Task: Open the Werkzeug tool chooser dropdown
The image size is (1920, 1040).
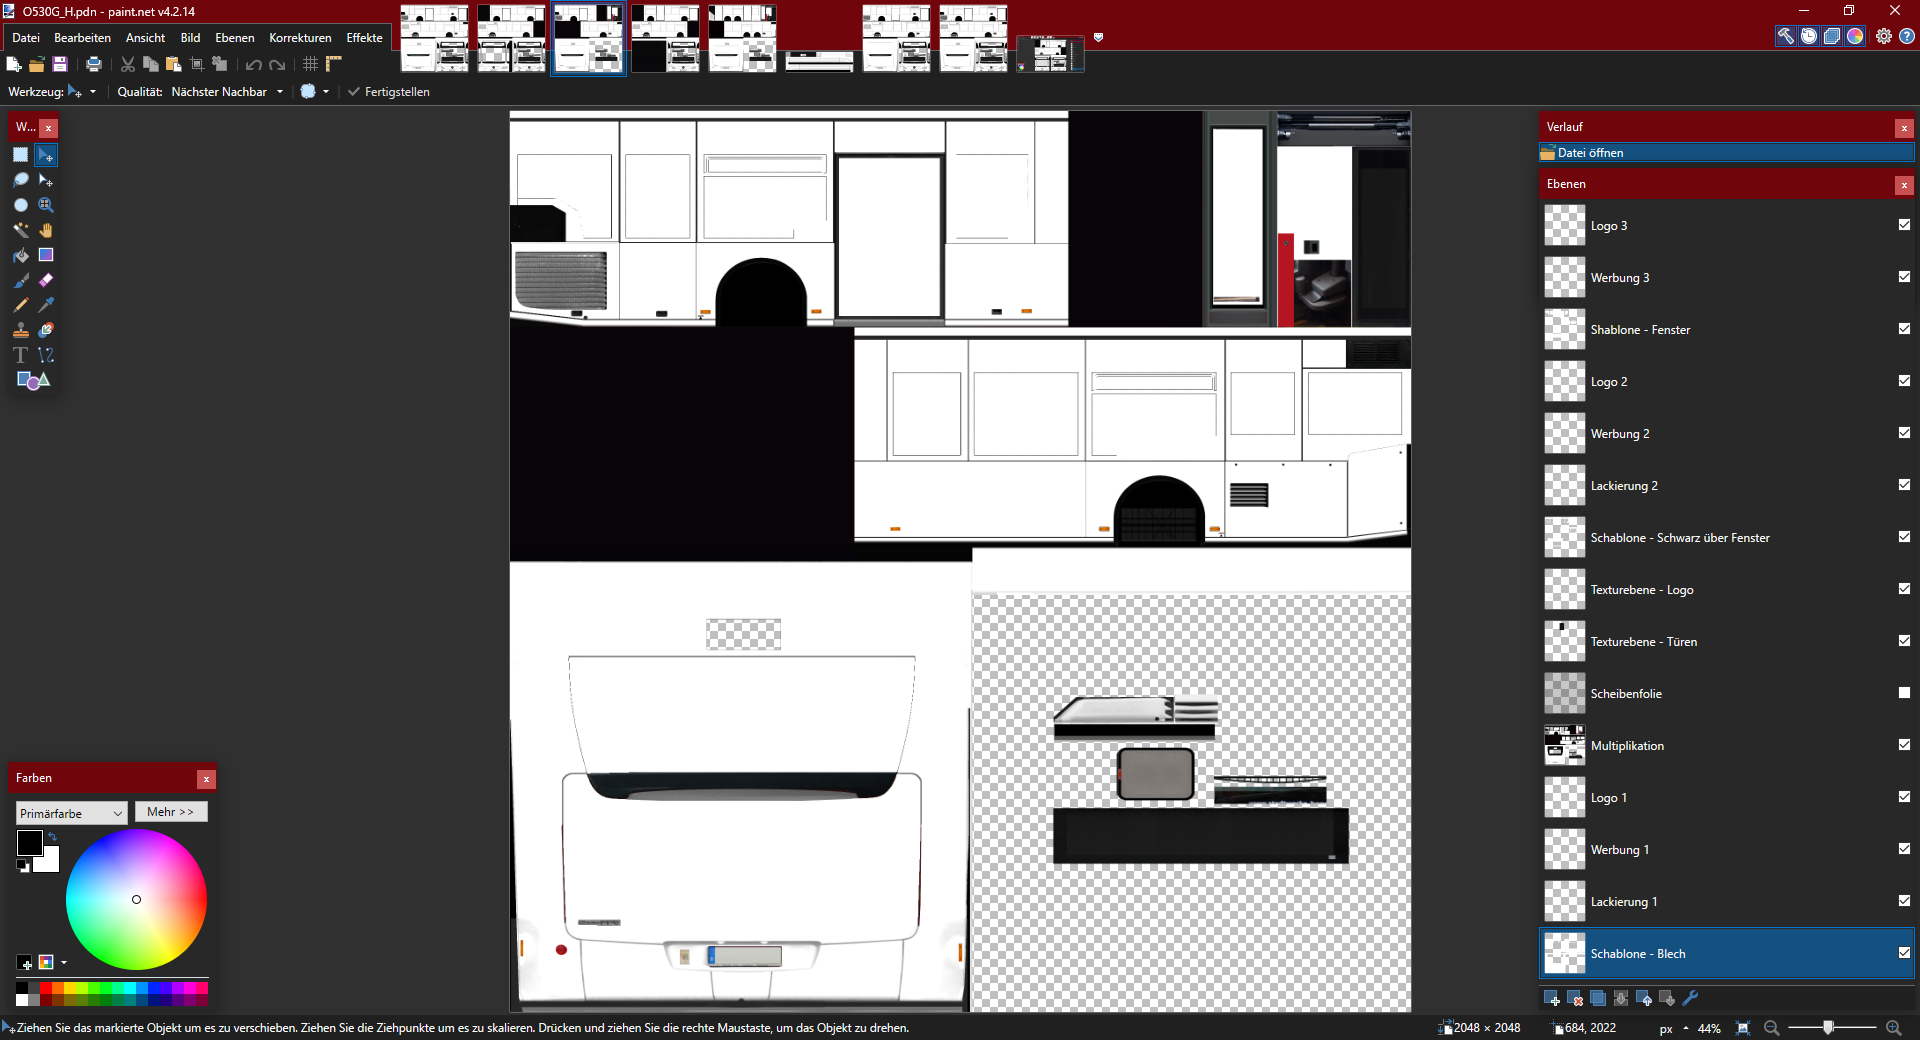Action: (x=81, y=92)
